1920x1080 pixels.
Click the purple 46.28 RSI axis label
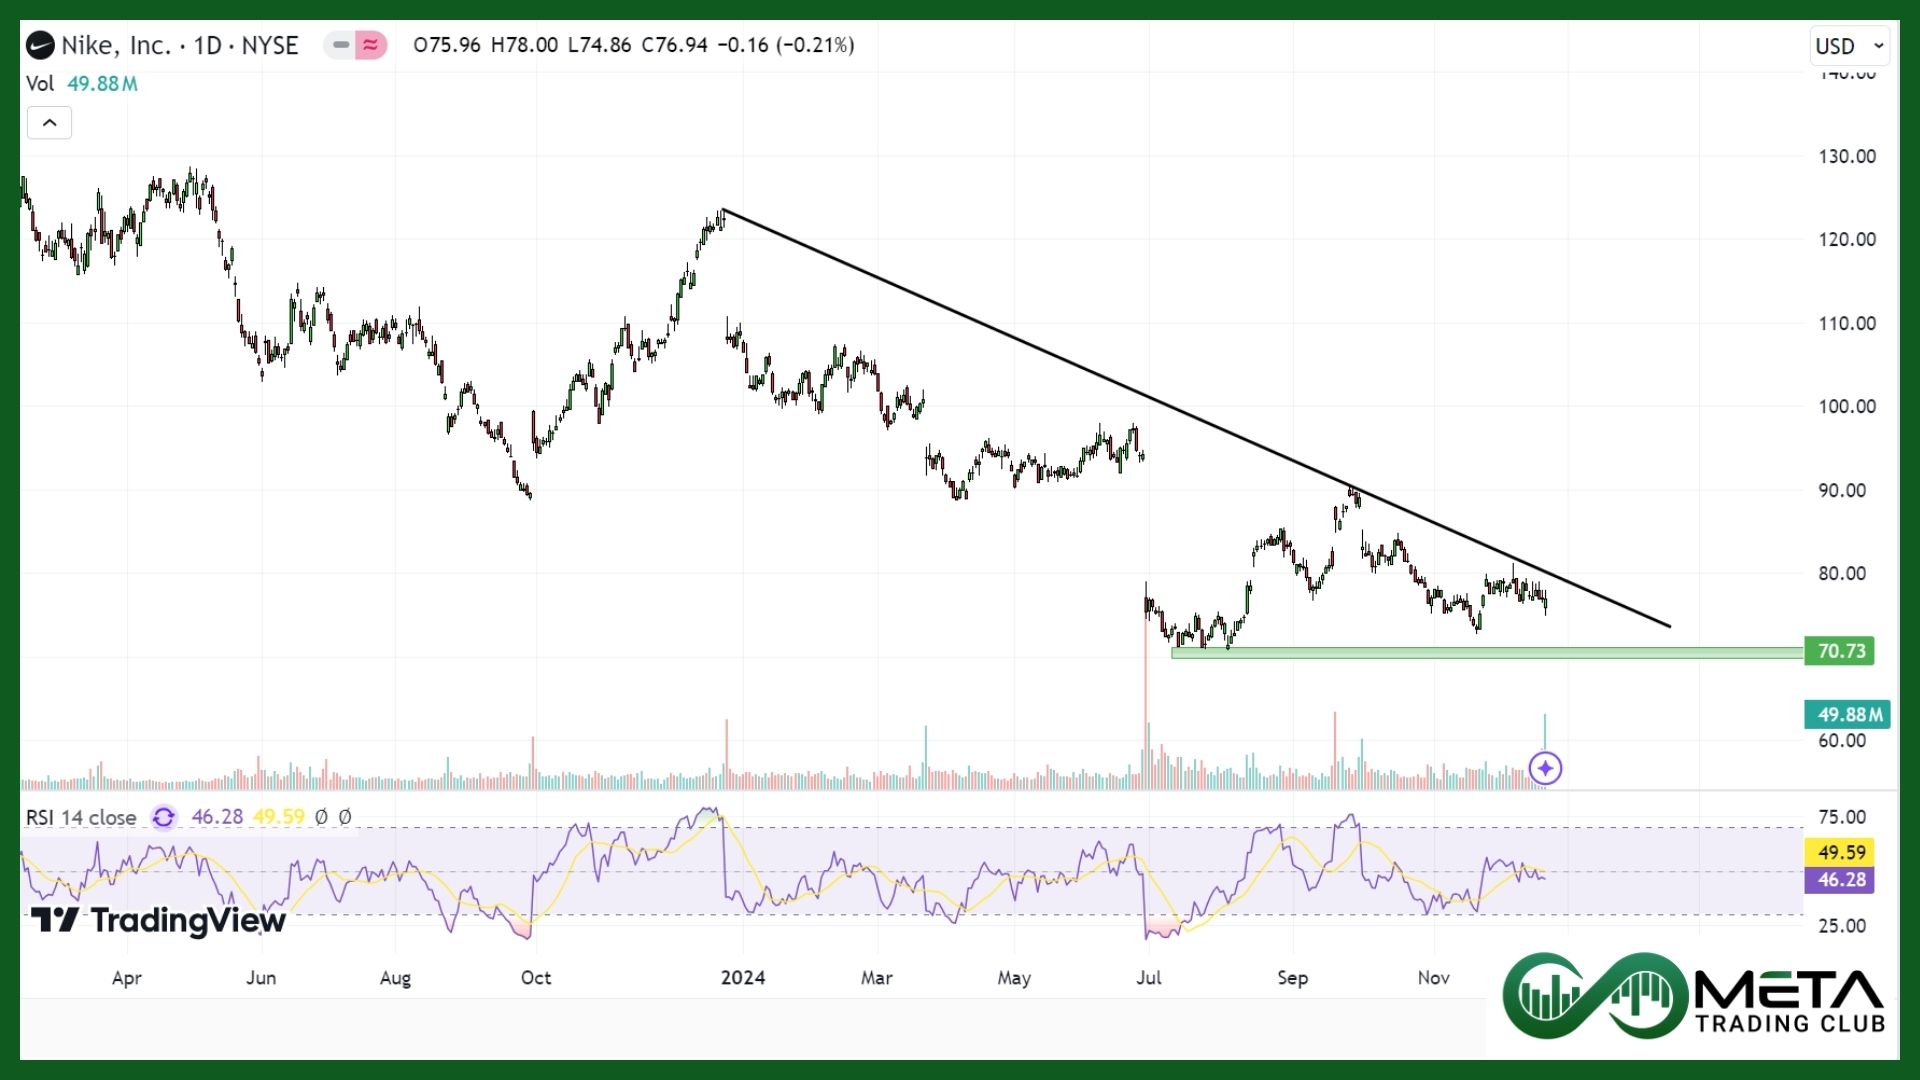point(1840,880)
